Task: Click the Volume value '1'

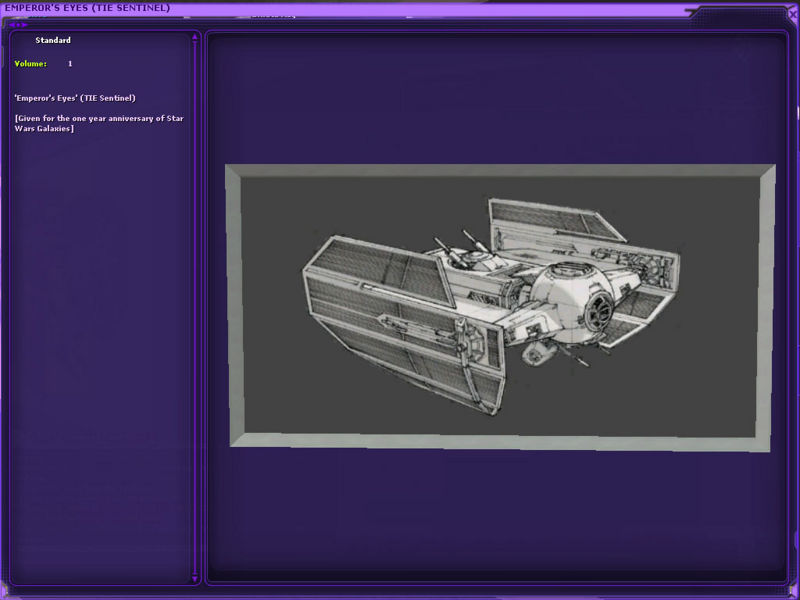Action: [x=70, y=64]
